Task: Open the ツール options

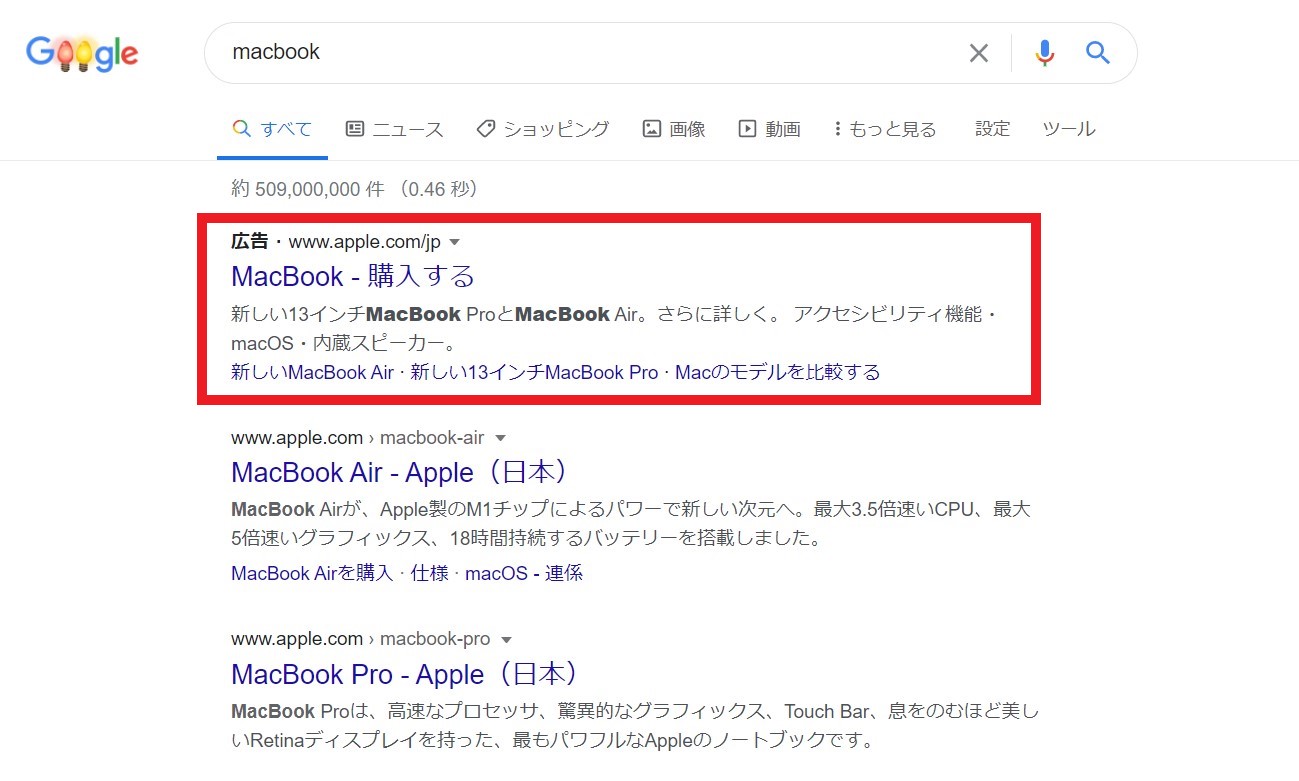Action: click(1069, 129)
